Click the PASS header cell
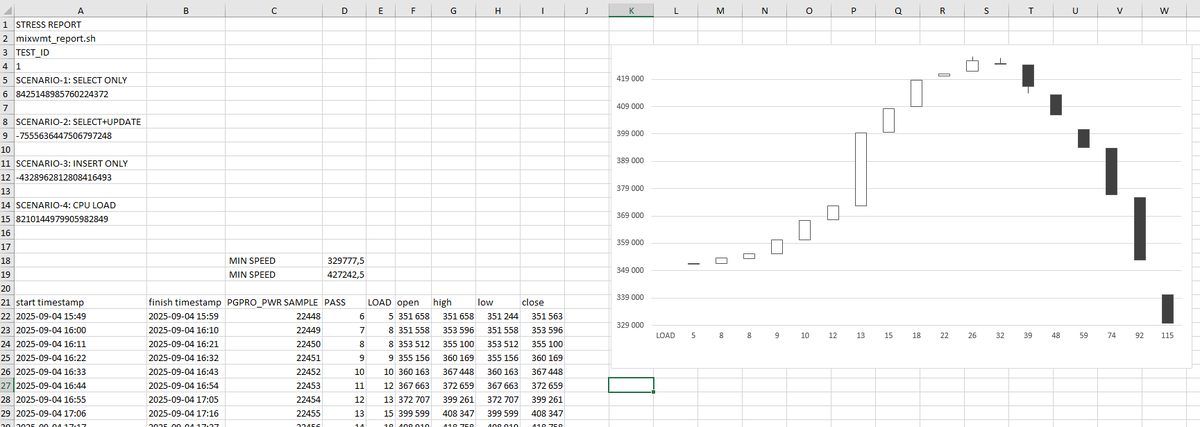Viewport: 1200px width, 427px height. click(x=345, y=302)
